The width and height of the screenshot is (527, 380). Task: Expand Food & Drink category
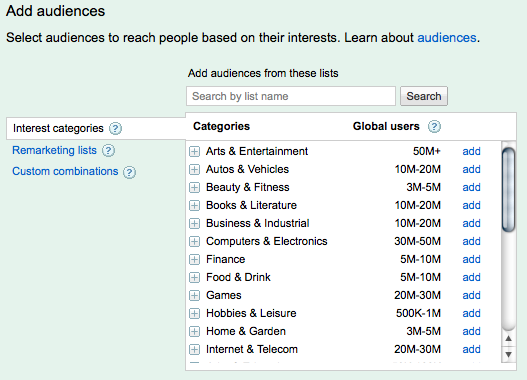point(194,277)
